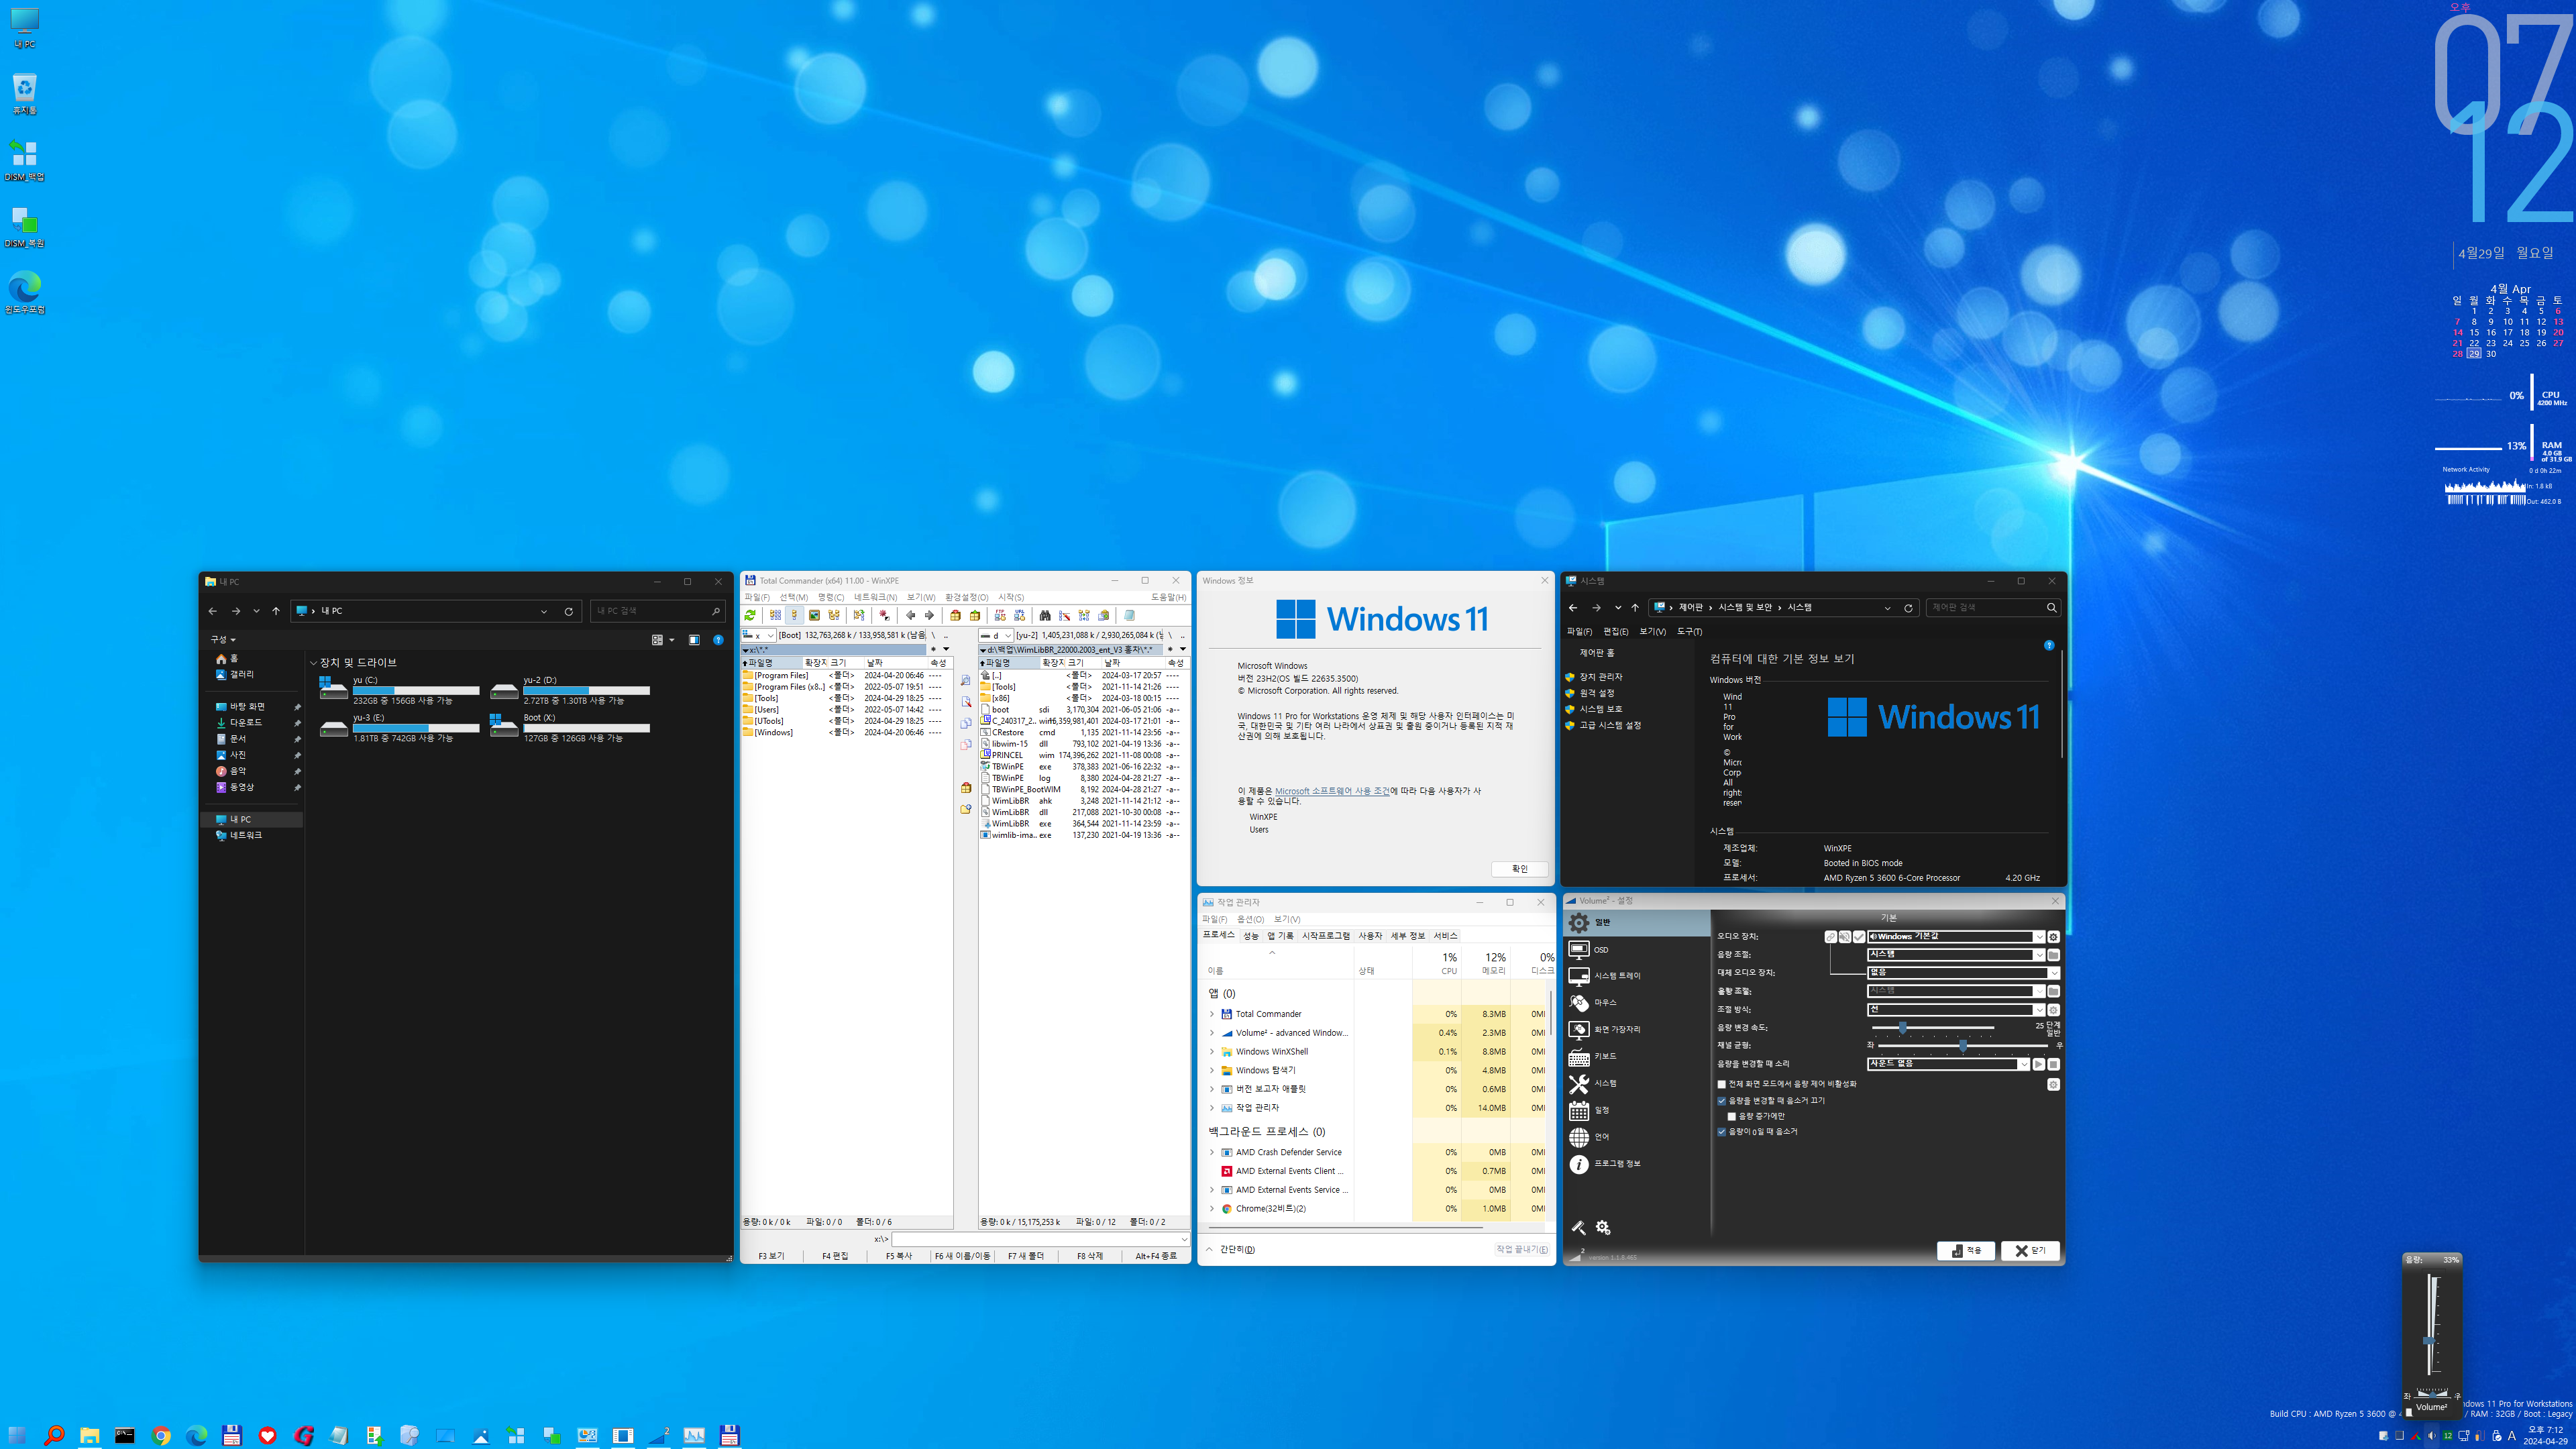Screen dimensions: 2576x1449
Task: Click the help icon in 내 PC explorer
Action: 718,640
